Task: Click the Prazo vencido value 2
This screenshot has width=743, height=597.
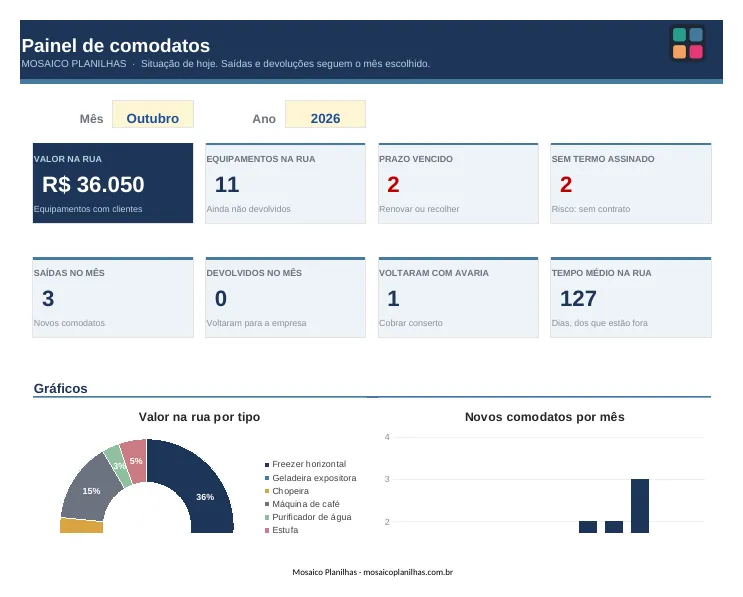Action: tap(393, 184)
